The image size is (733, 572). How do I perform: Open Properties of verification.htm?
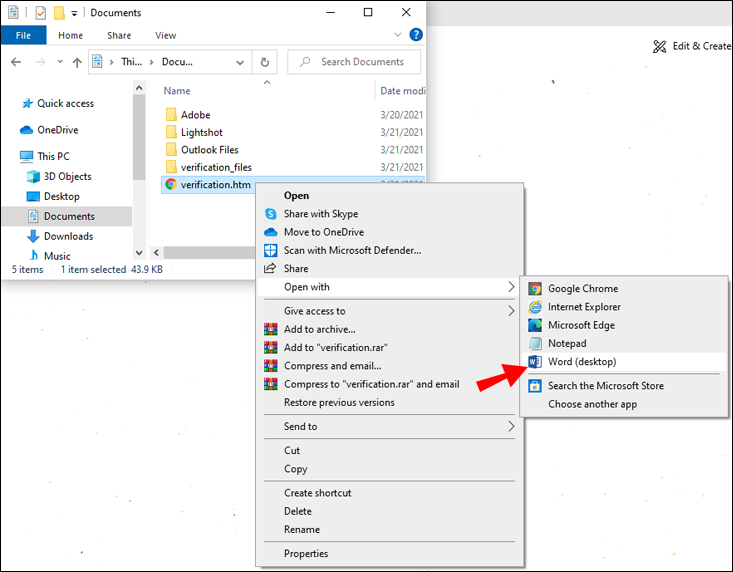pyautogui.click(x=389, y=553)
